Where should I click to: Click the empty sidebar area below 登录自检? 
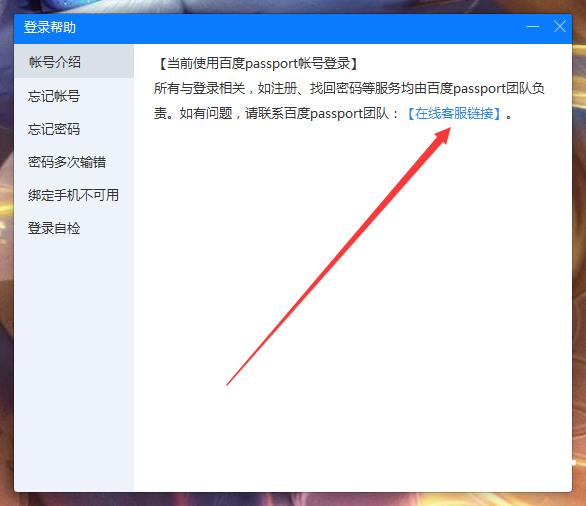click(x=74, y=366)
